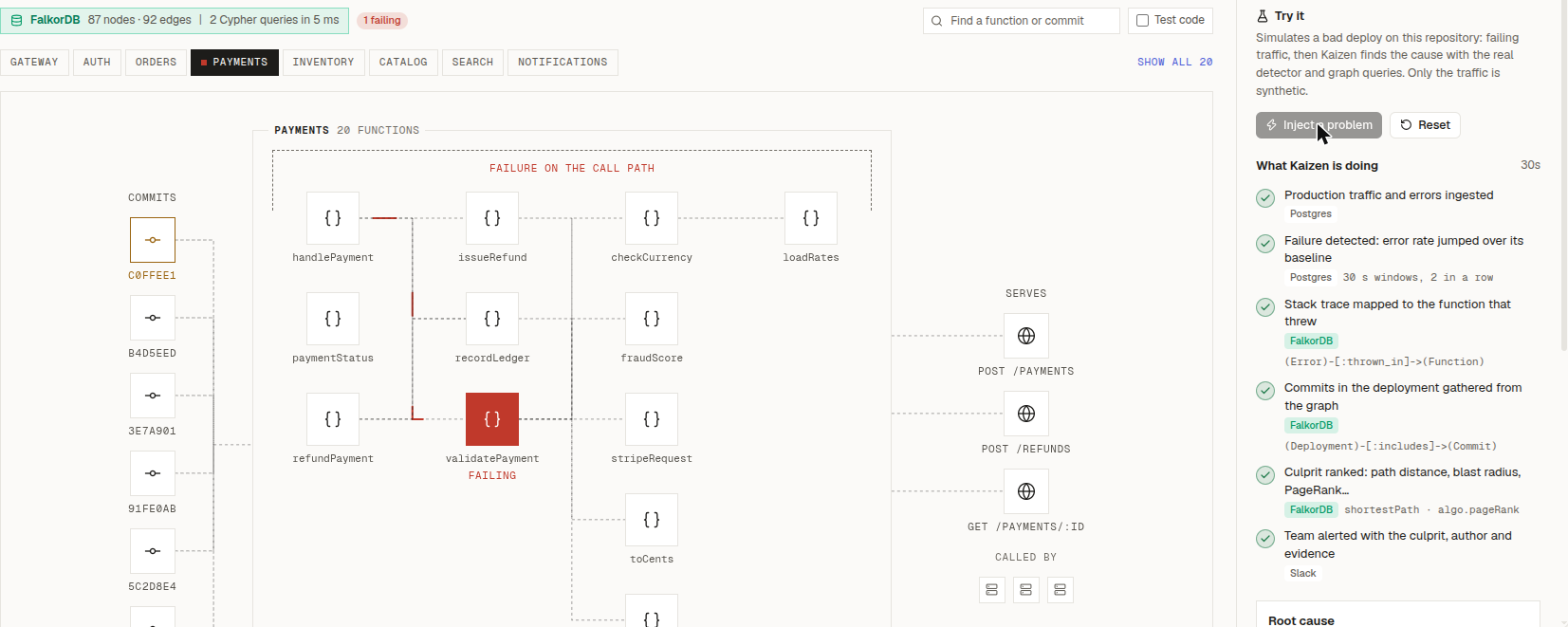Click the POST /REFUNDS endpoint globe icon

coord(1026,414)
